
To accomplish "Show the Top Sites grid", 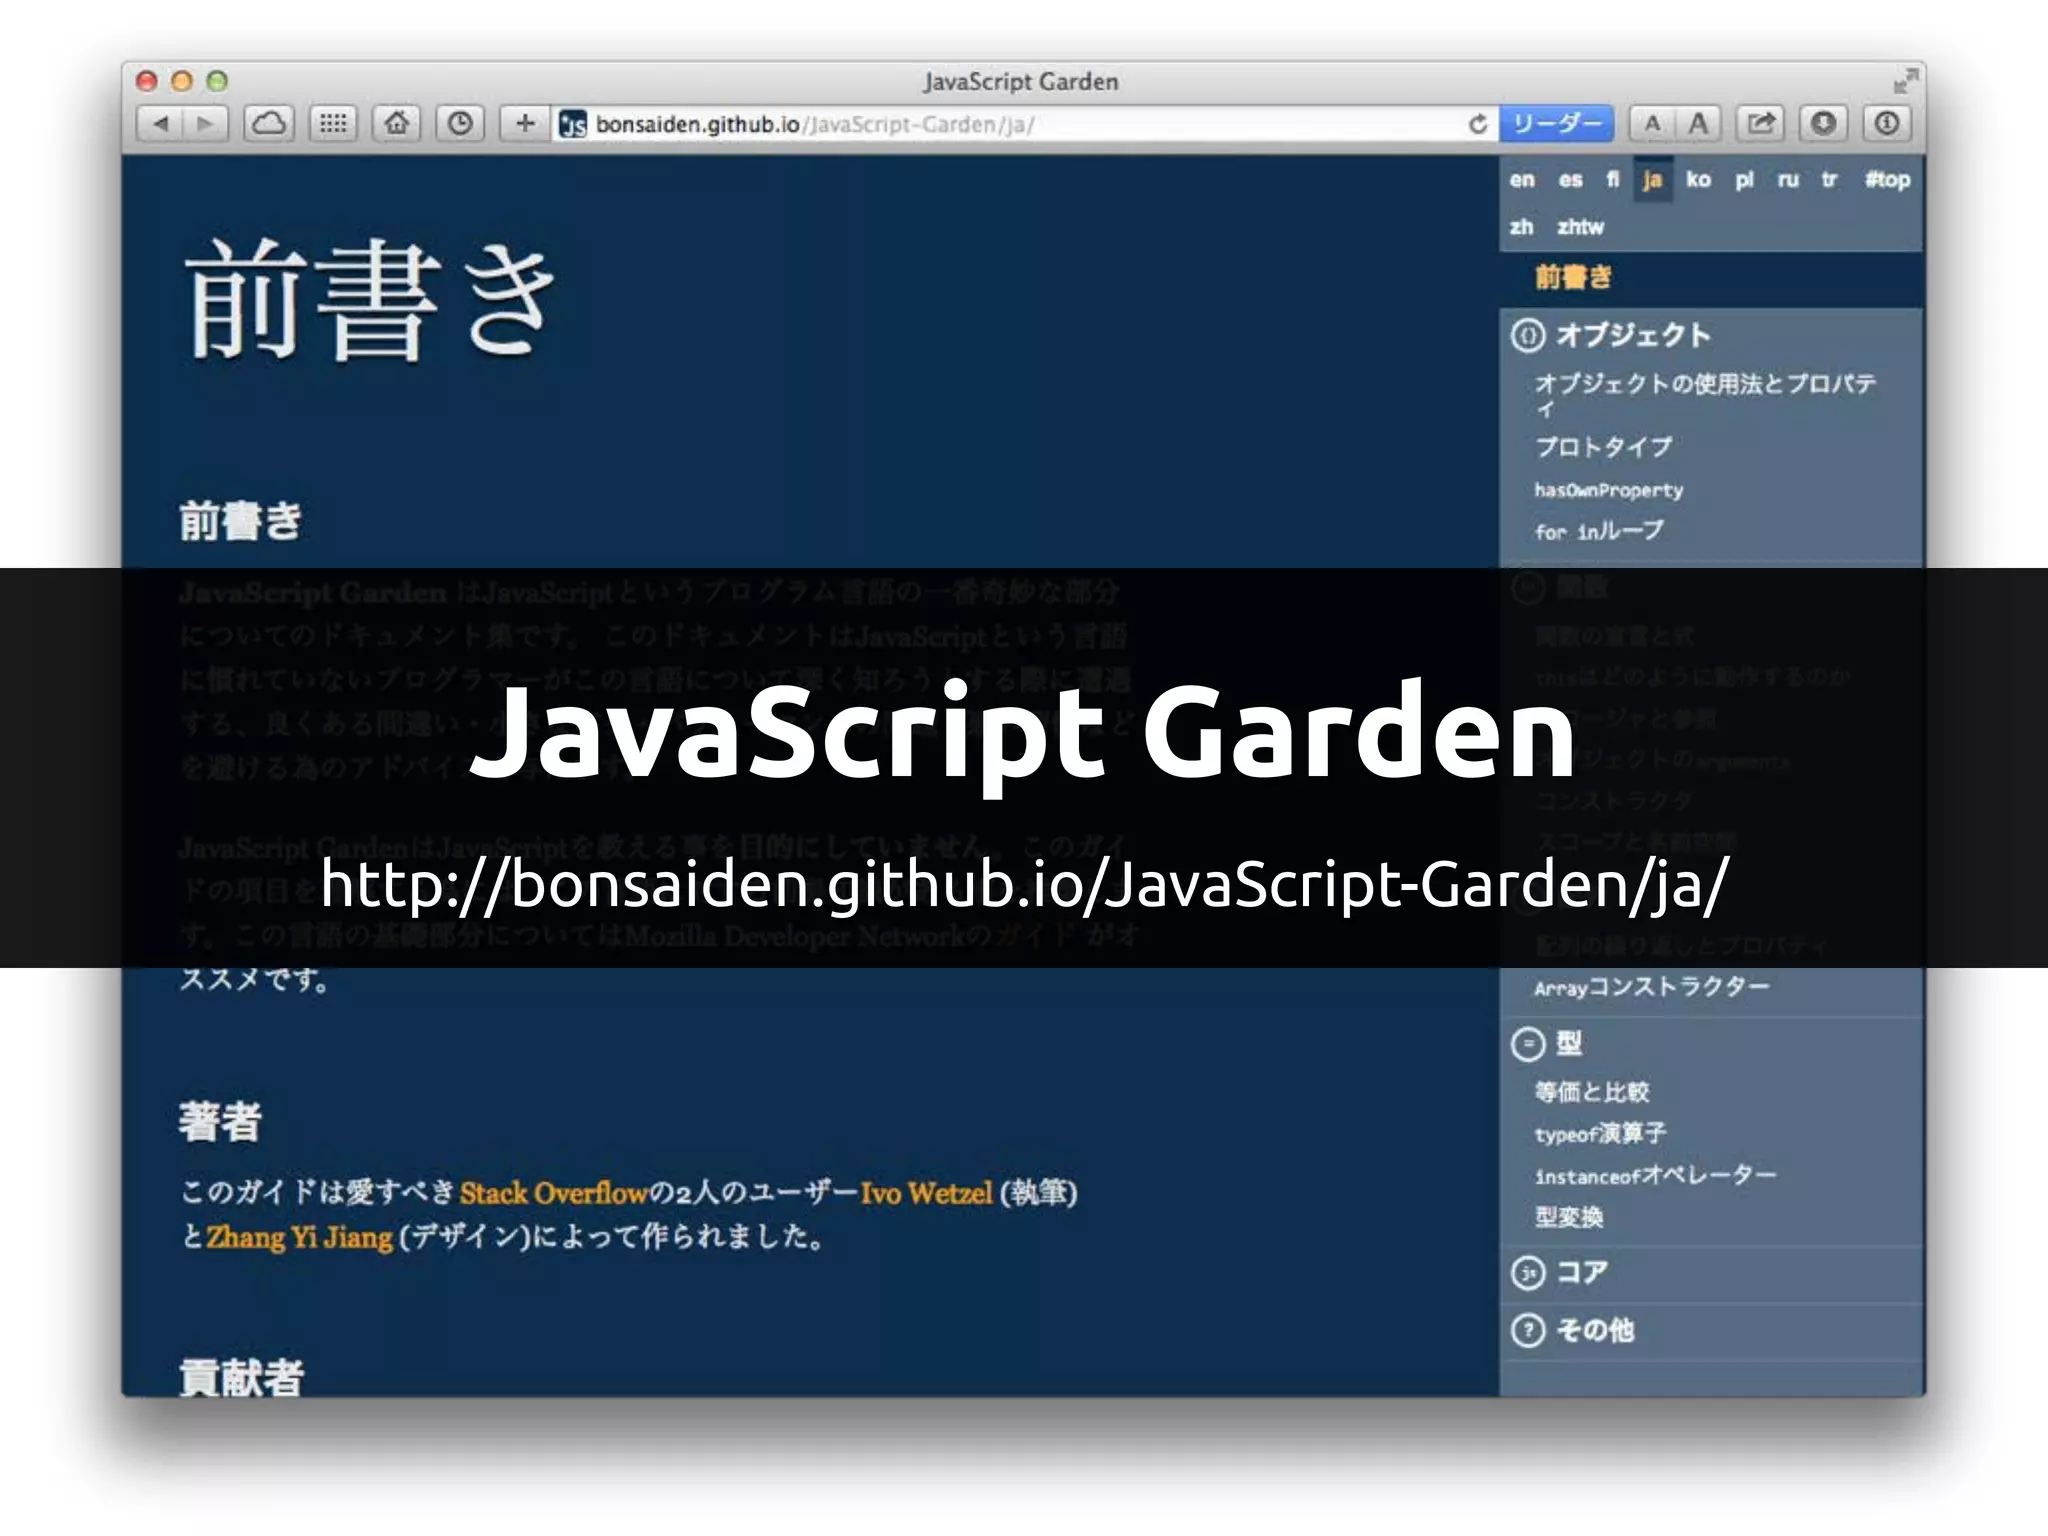I will pyautogui.click(x=333, y=124).
